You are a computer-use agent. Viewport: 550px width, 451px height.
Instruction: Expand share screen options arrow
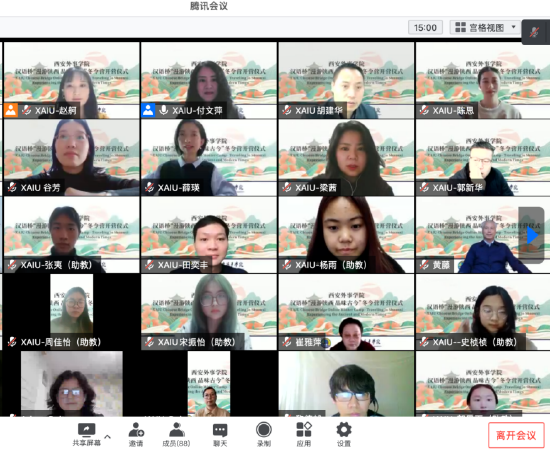tap(108, 437)
